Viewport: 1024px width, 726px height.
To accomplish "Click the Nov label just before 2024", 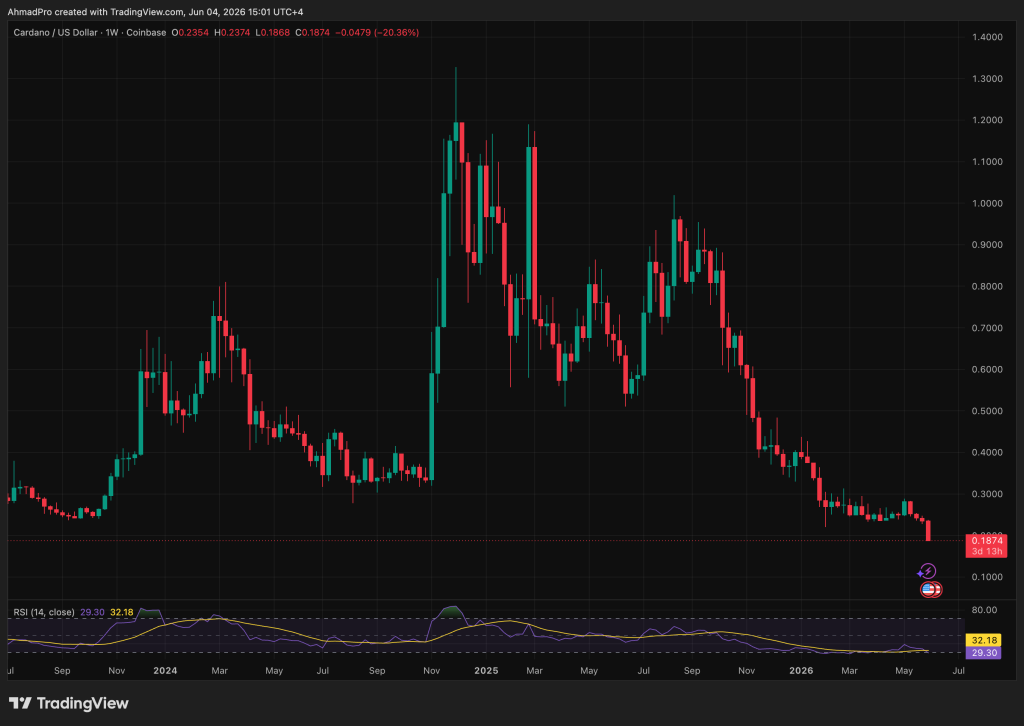I will (117, 671).
